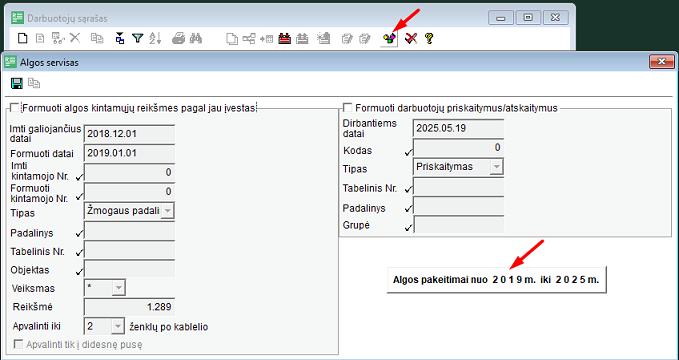The width and height of the screenshot is (679, 360).
Task: Click the structure icon next to the delete X
Action: 58,39
